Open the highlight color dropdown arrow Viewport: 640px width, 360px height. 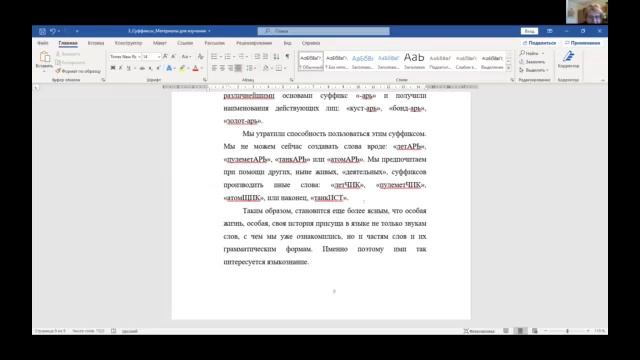pyautogui.click(x=188, y=68)
